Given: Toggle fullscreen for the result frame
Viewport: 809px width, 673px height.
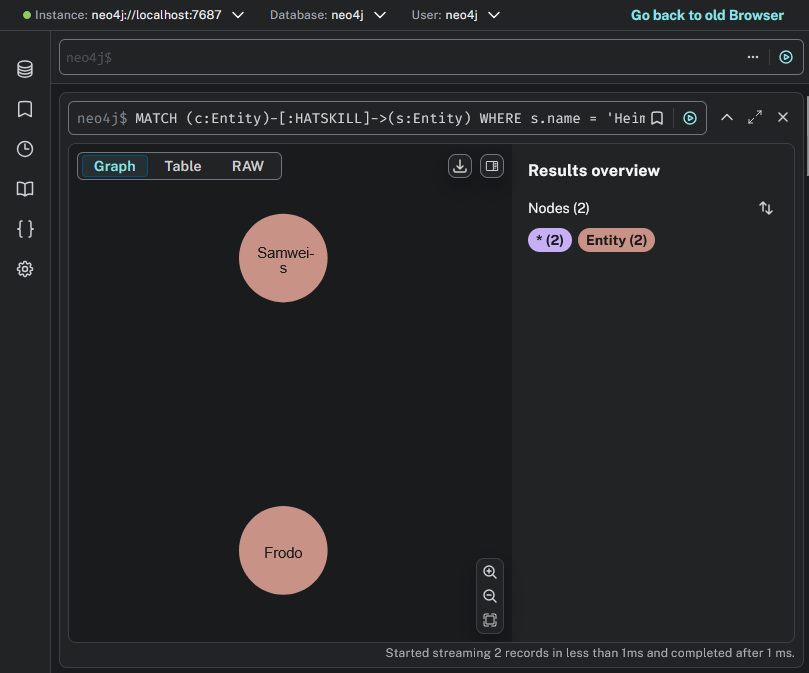Looking at the screenshot, I should 755,117.
